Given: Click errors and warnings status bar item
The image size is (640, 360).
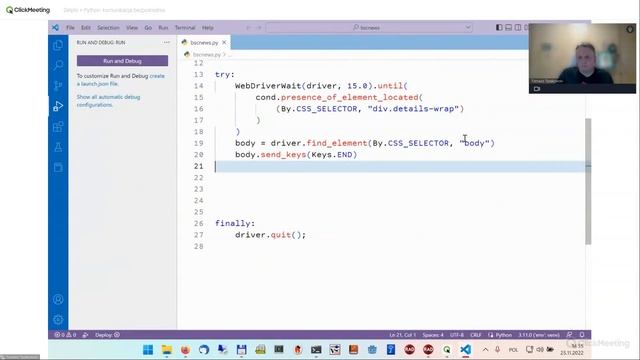Looking at the screenshot, I should [x=65, y=335].
